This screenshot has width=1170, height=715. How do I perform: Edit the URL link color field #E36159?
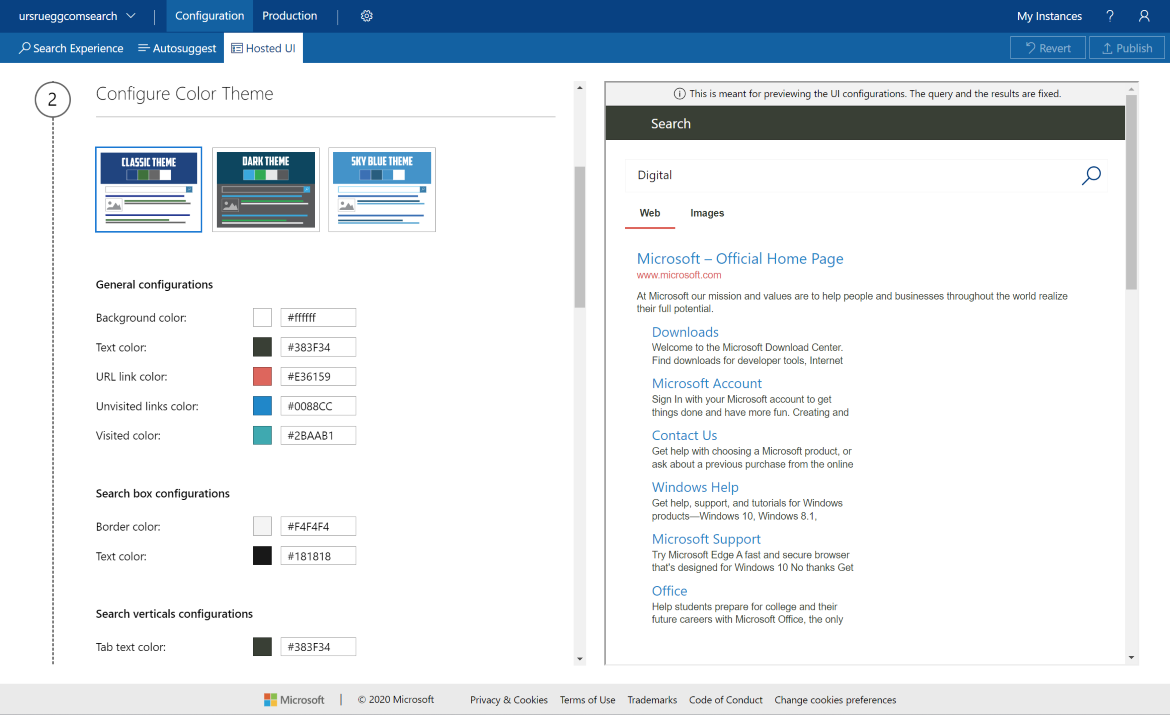[x=318, y=377]
